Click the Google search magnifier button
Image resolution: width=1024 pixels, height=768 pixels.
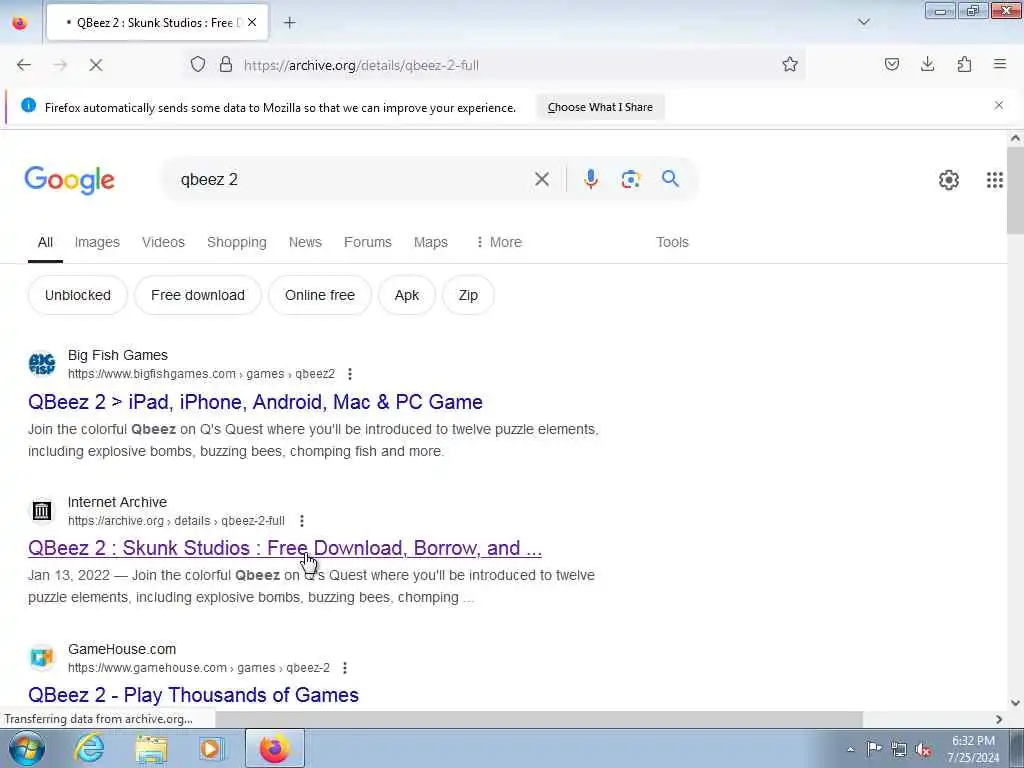click(x=670, y=179)
